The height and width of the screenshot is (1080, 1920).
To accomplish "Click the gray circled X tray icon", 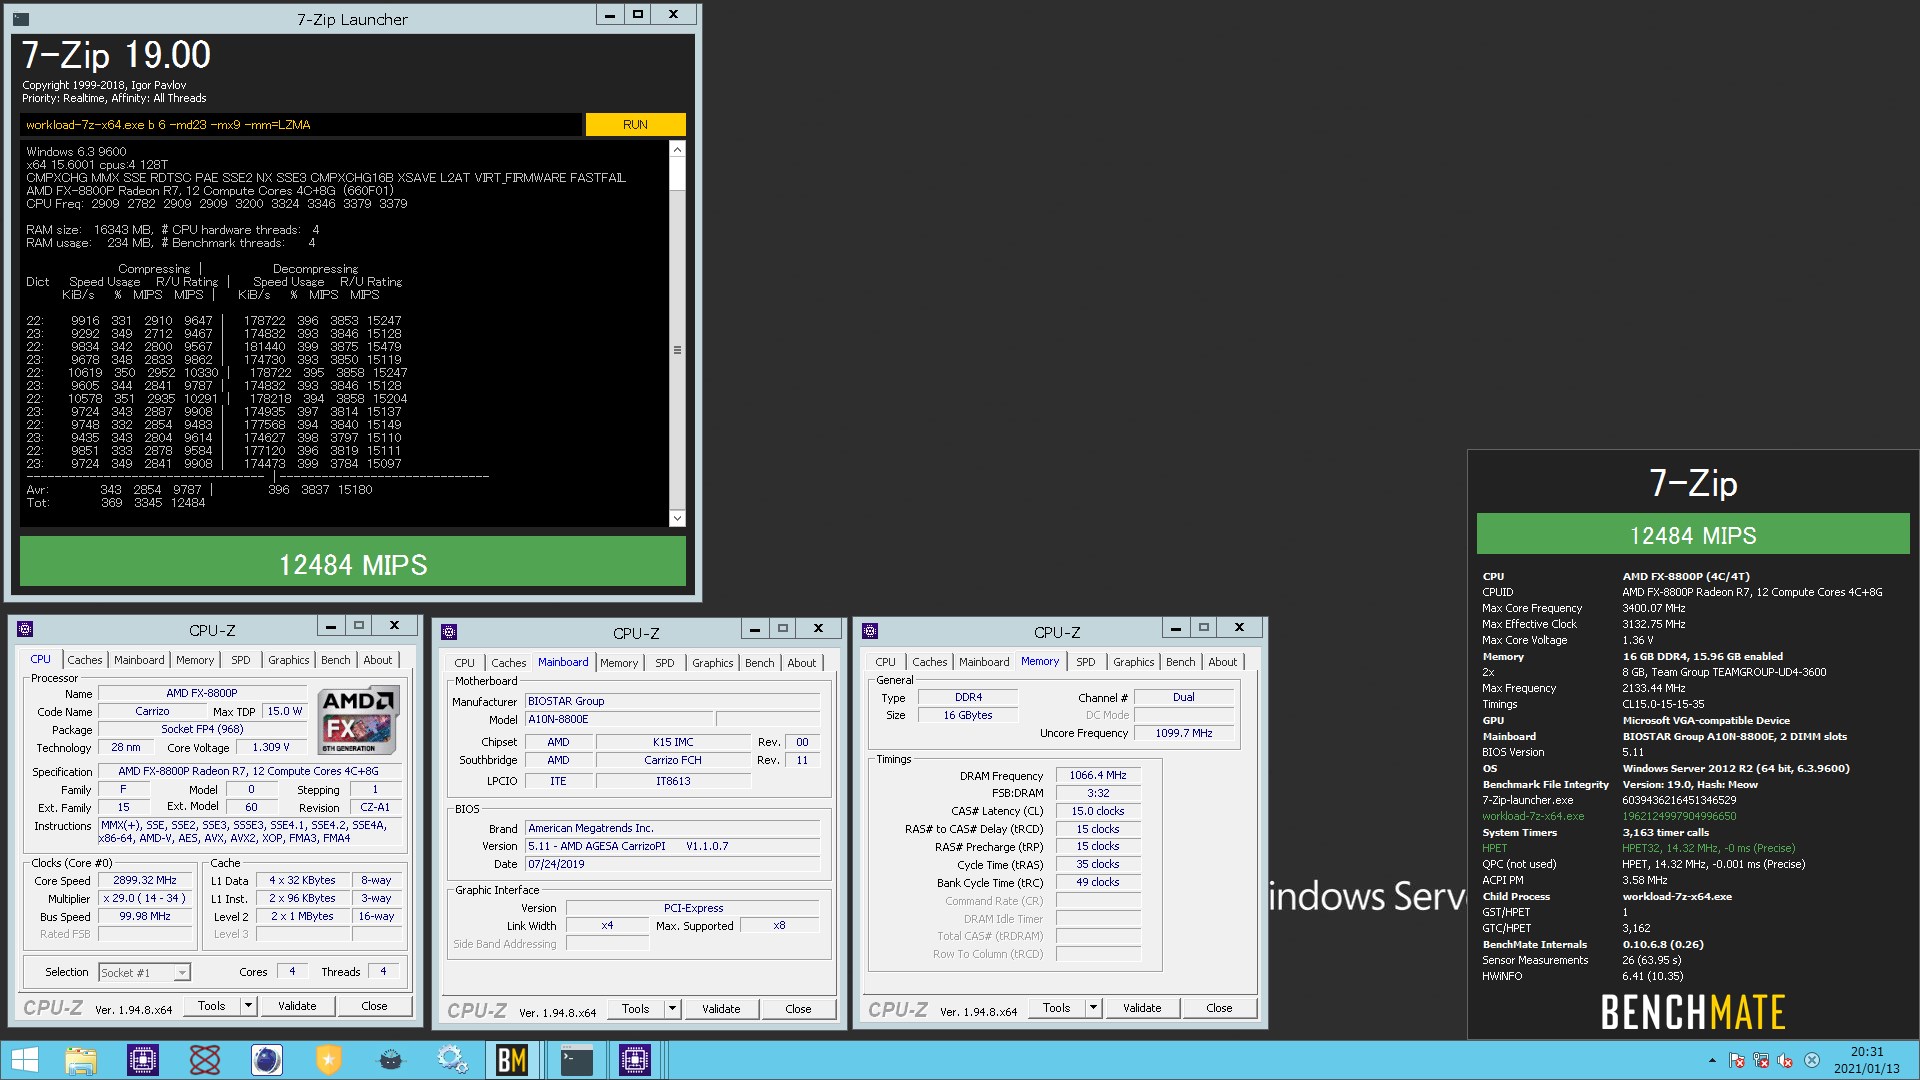I will click(x=1812, y=1061).
